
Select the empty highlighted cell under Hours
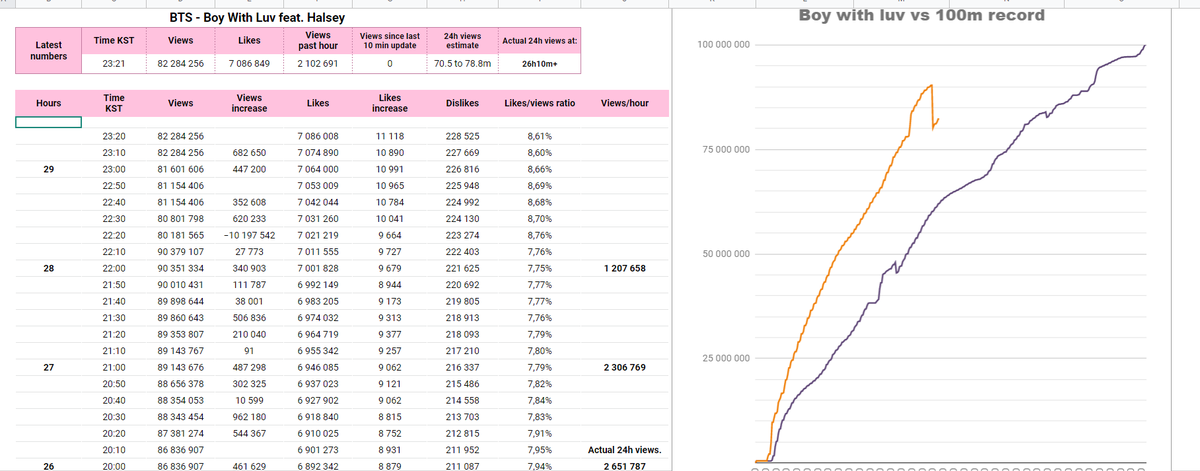48,122
